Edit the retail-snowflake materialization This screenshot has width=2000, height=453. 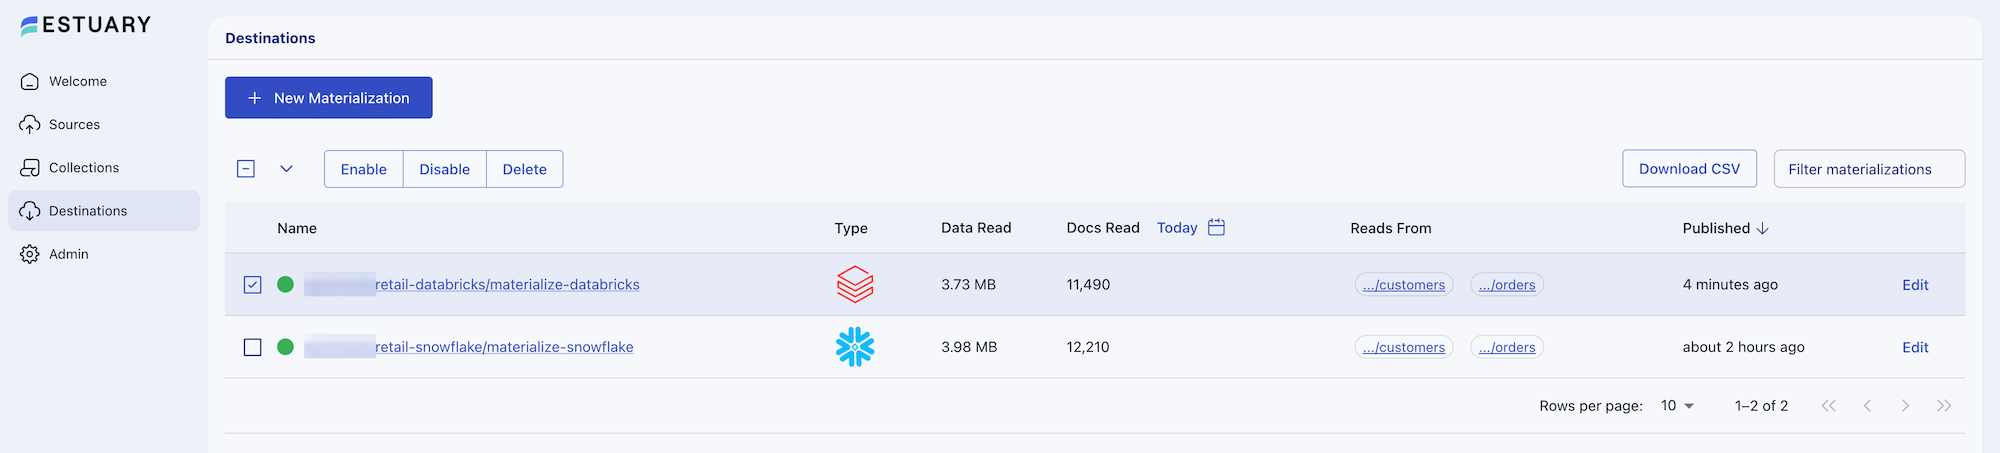tap(1915, 347)
